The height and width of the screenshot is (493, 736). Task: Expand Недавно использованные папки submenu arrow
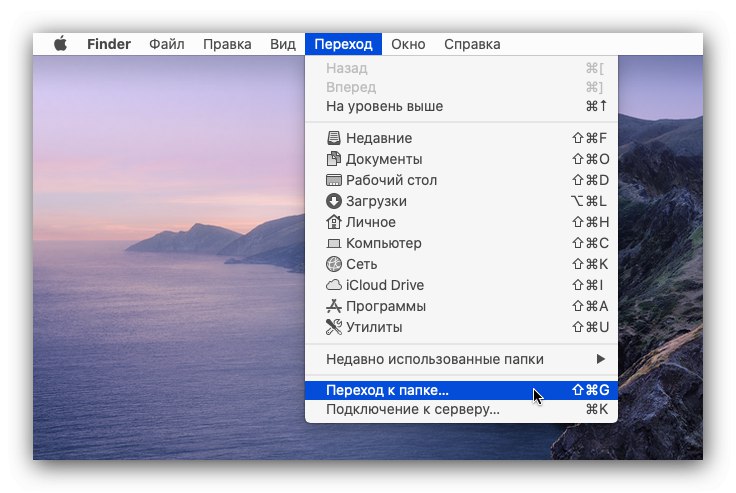600,359
